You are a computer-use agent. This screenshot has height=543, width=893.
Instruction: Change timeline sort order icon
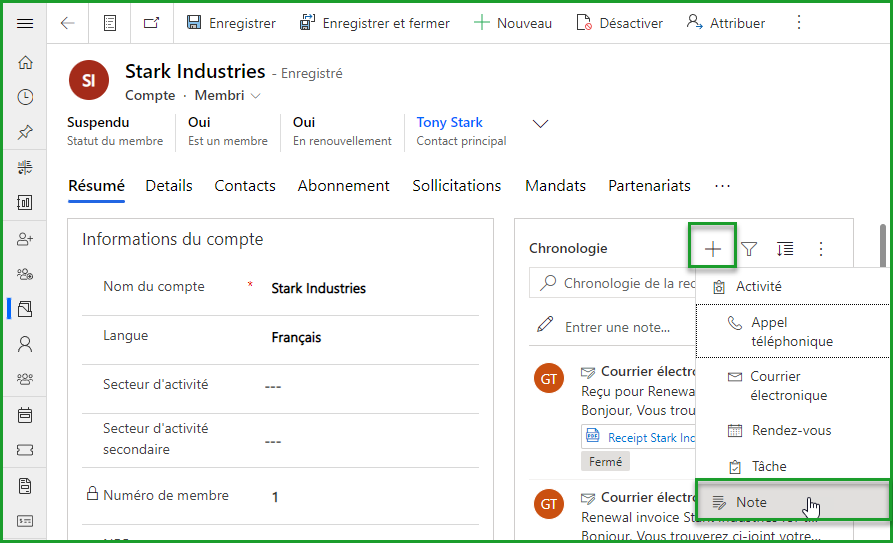[x=785, y=249]
